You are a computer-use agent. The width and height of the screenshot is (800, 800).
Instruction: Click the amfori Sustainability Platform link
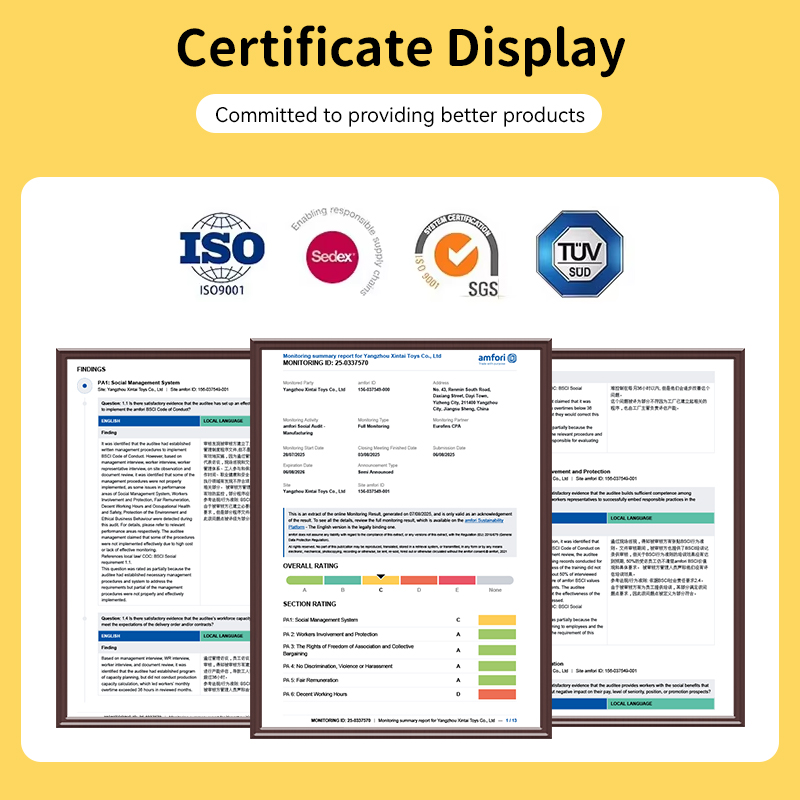pos(484,520)
